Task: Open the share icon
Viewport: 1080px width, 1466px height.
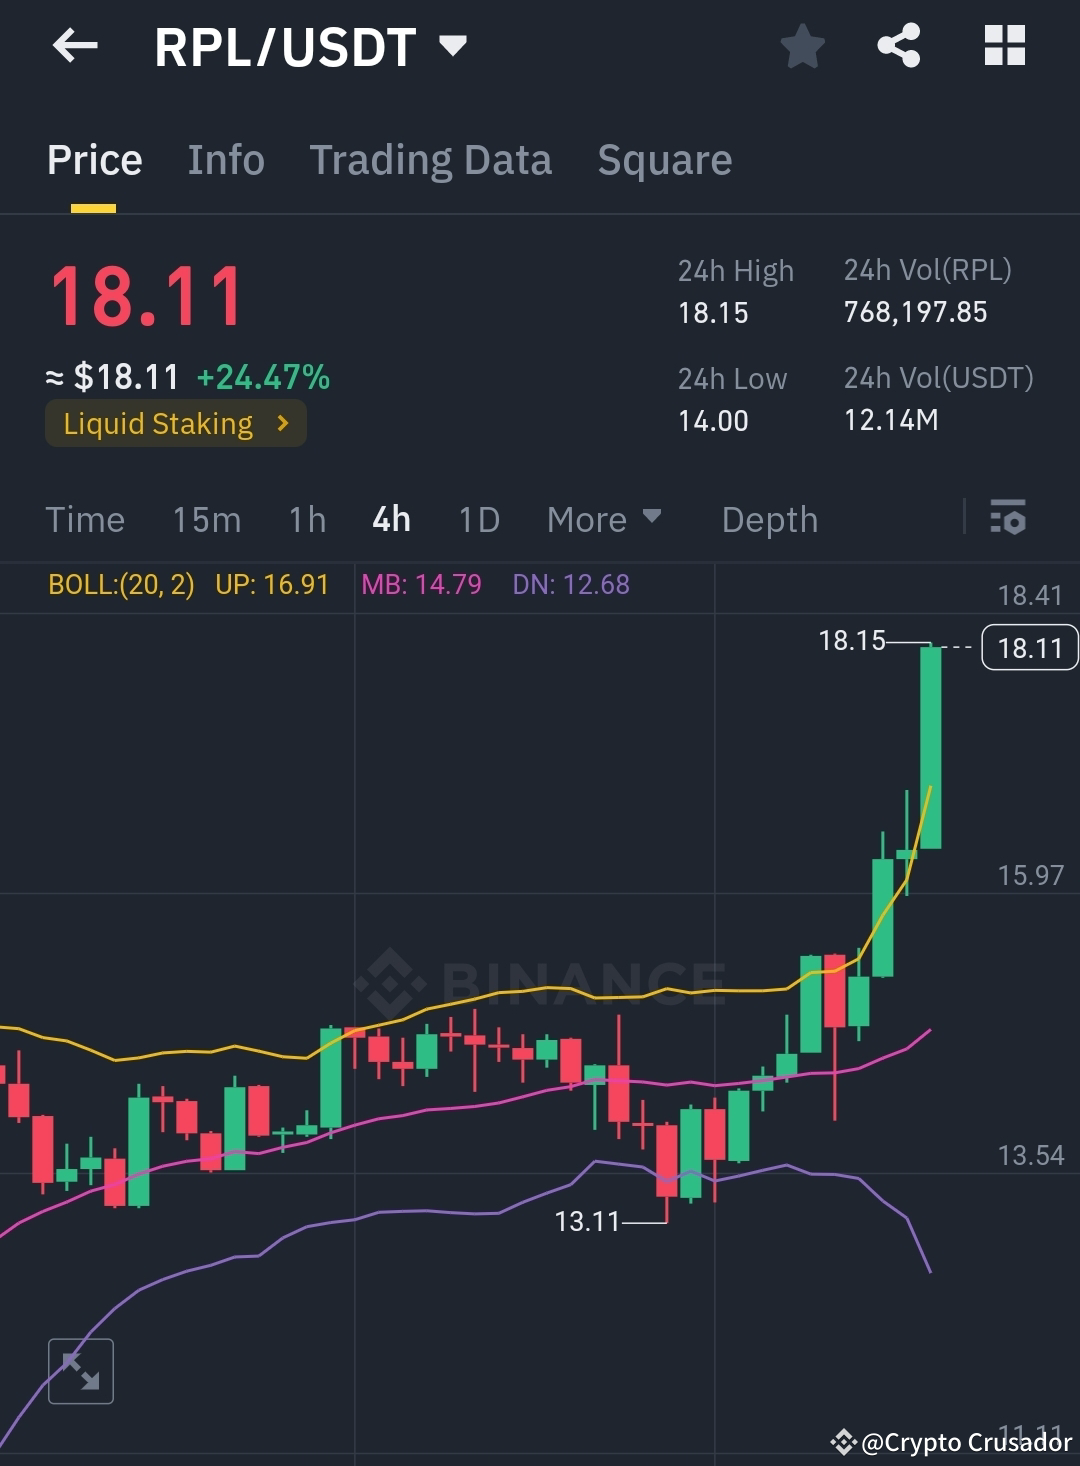Action: (897, 44)
